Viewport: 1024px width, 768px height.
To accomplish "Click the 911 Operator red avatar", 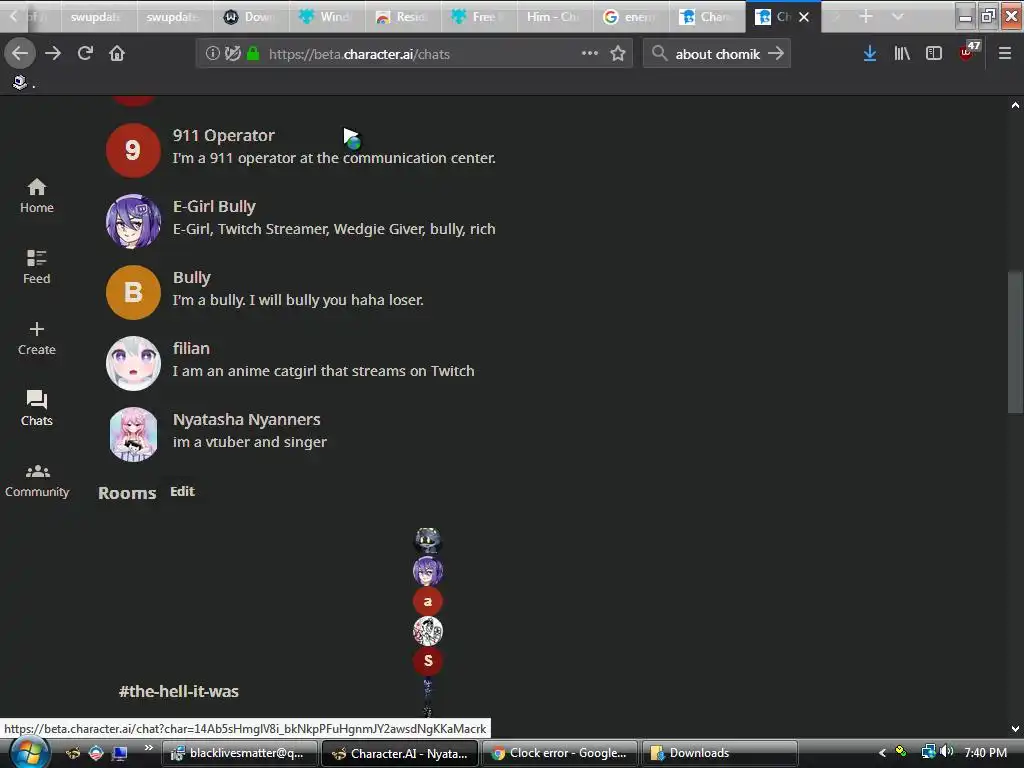I will [133, 150].
